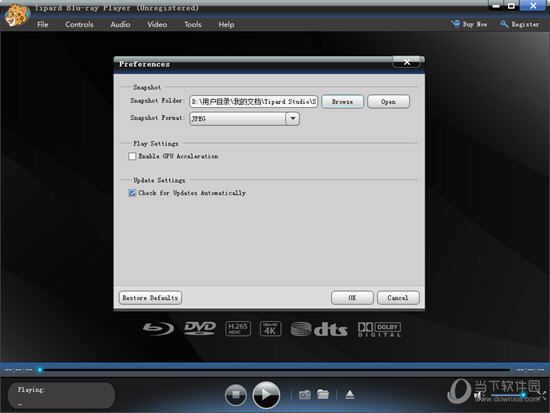Open the Audio menu

click(120, 25)
